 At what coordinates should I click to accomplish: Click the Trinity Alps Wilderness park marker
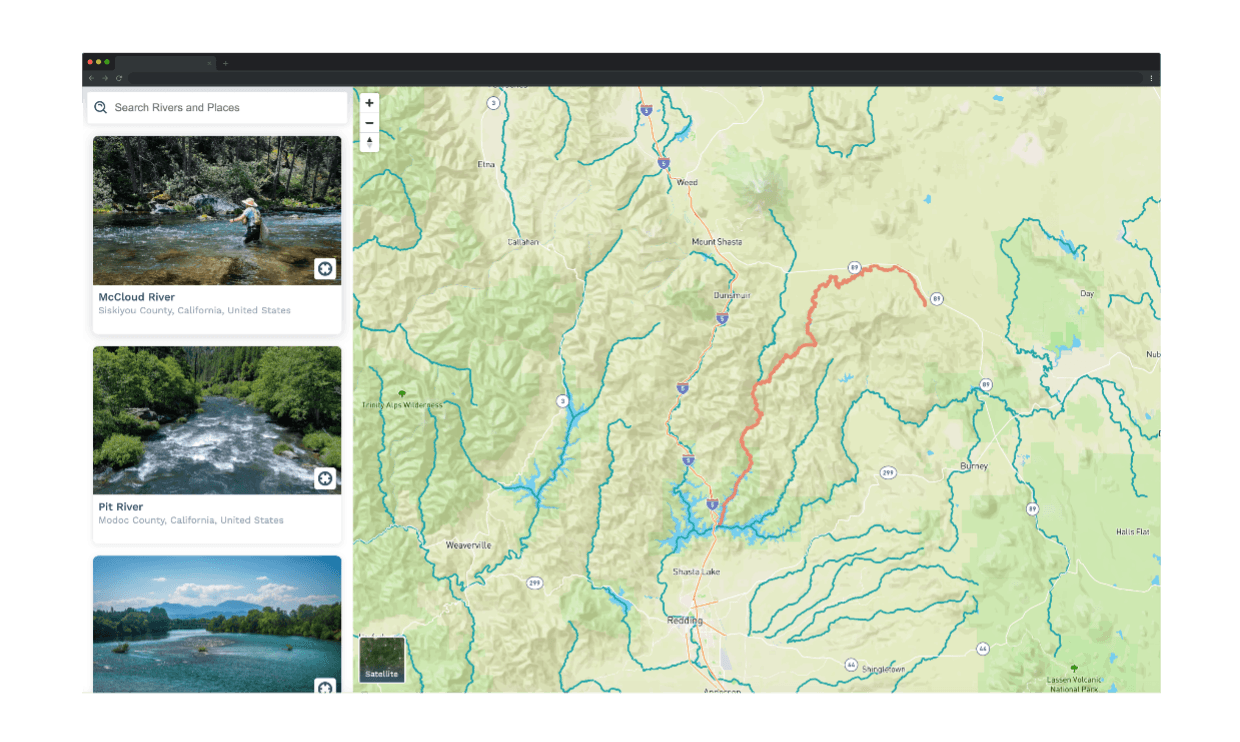[x=402, y=394]
